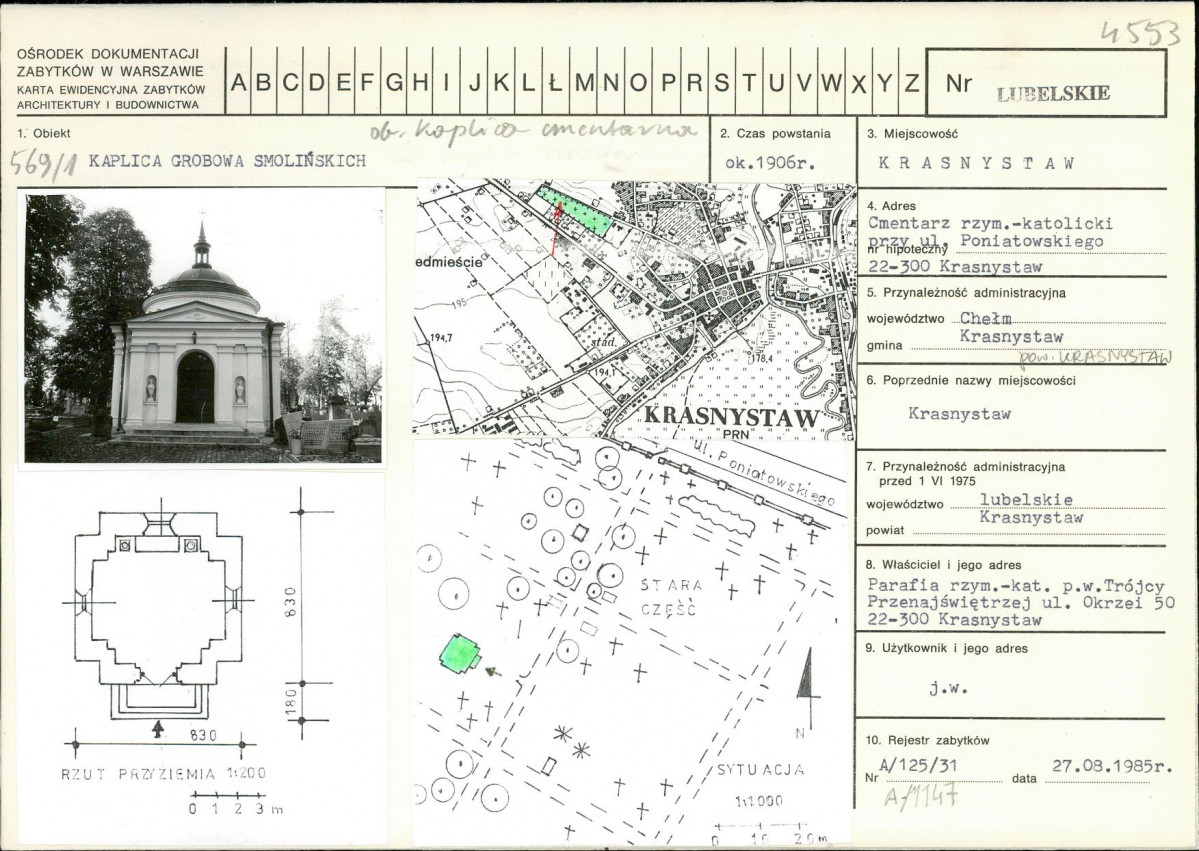Click '10. Rejestr zabytków' label
Image resolution: width=1199 pixels, height=851 pixels.
(x=928, y=740)
